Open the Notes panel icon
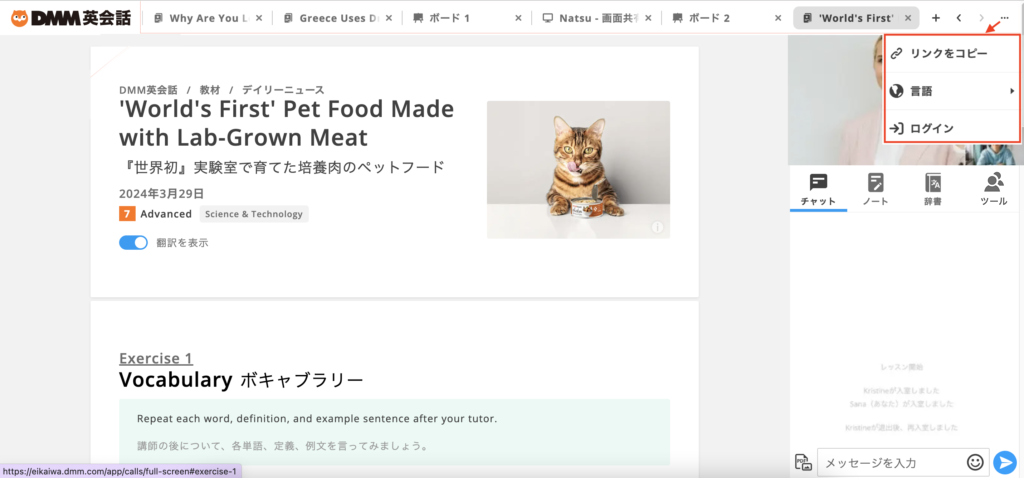The height and width of the screenshot is (478, 1024). tap(876, 188)
